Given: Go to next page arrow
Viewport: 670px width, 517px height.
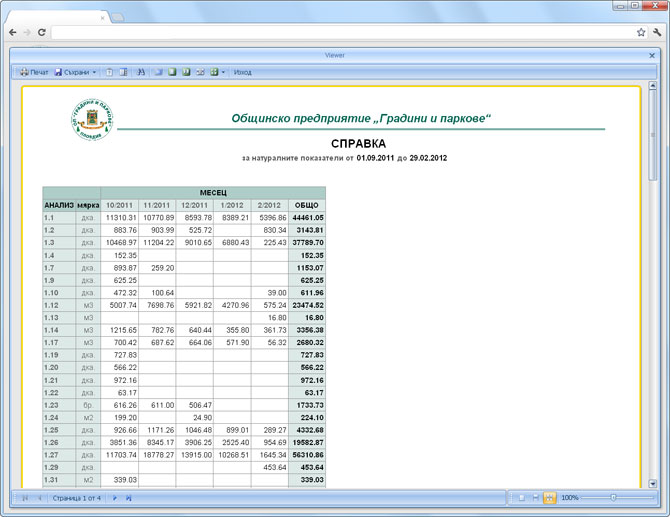Looking at the screenshot, I should (115, 498).
